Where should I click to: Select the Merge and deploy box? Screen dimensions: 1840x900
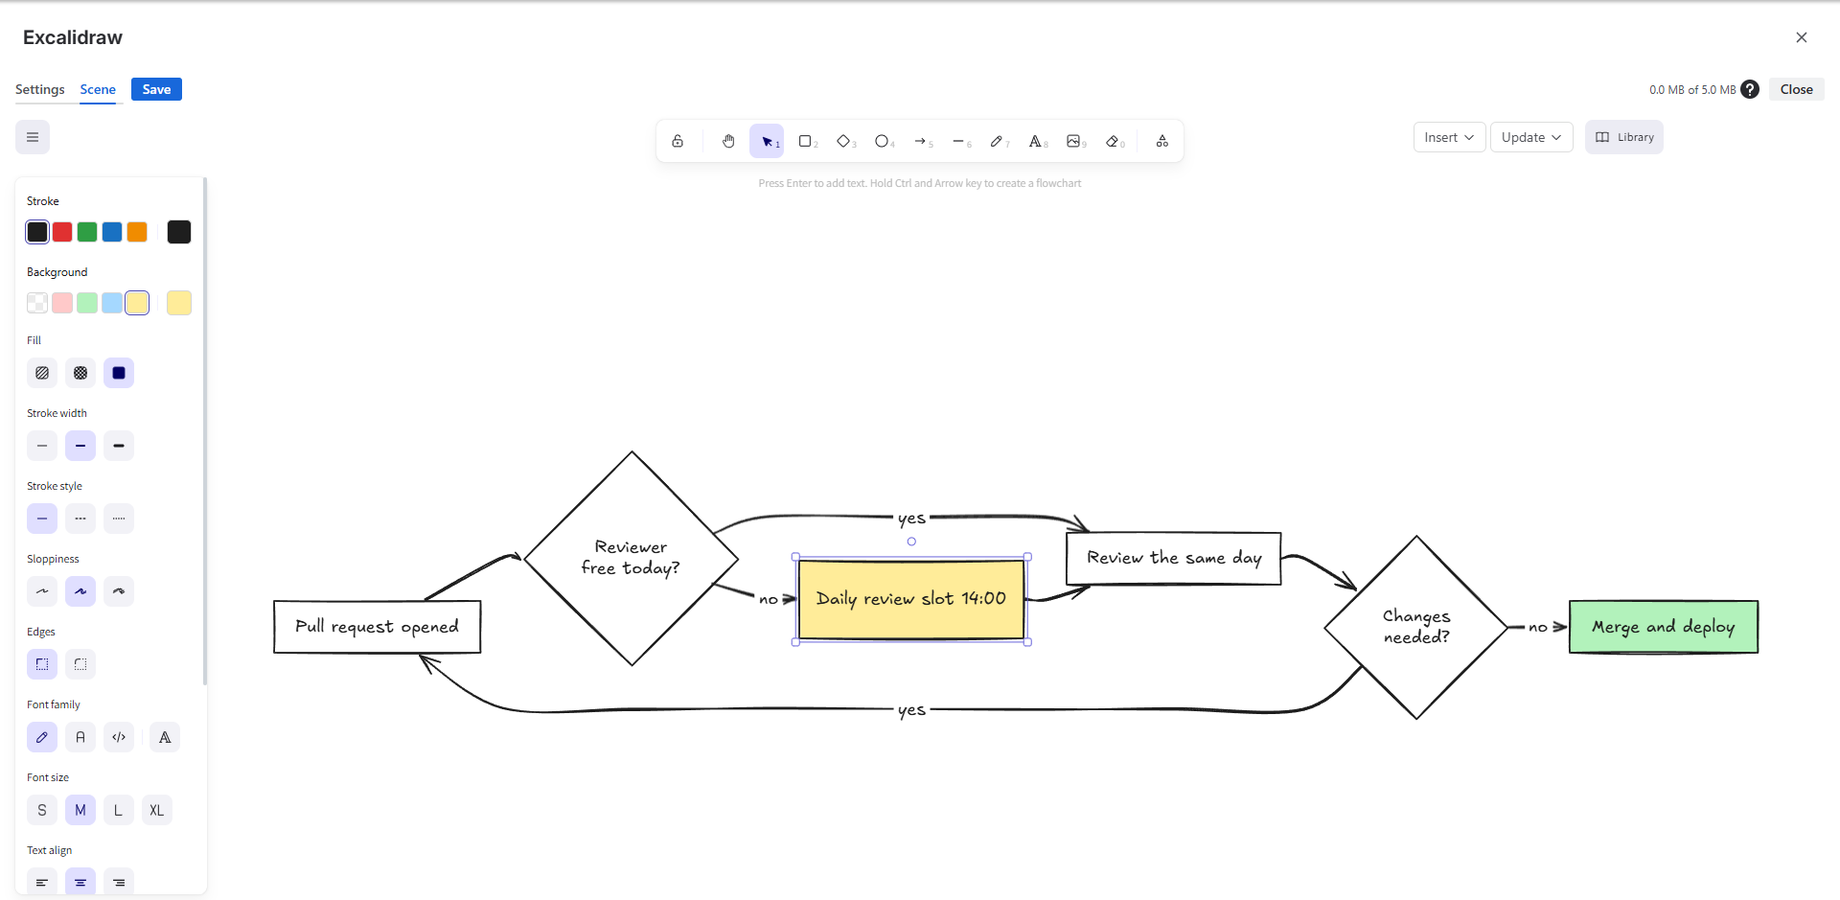coord(1663,627)
